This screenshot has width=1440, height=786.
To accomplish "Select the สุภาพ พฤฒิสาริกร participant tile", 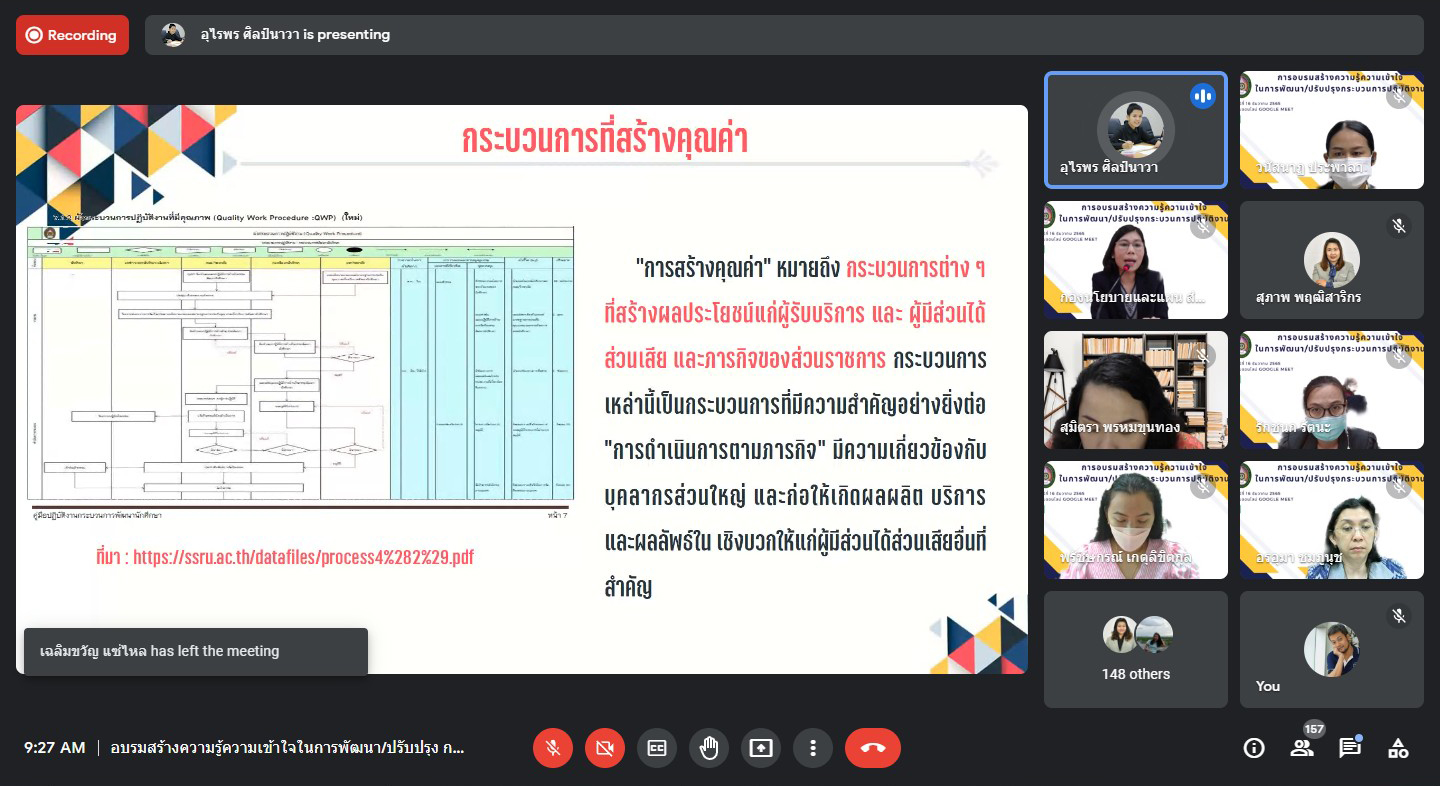I will coord(1331,260).
